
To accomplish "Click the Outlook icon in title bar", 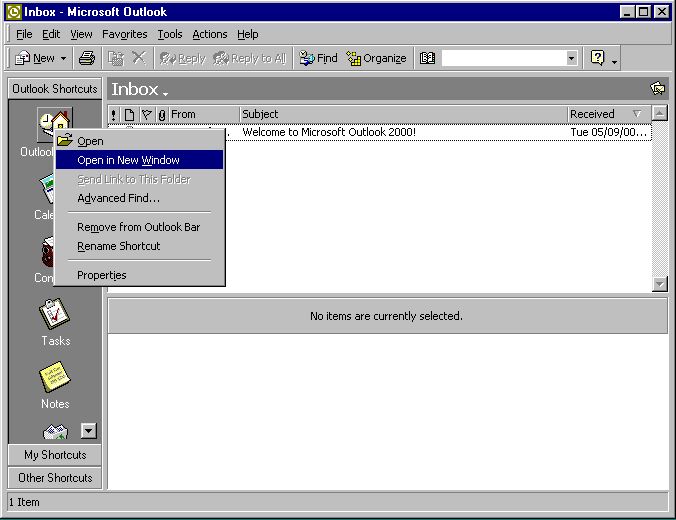I will [13, 12].
